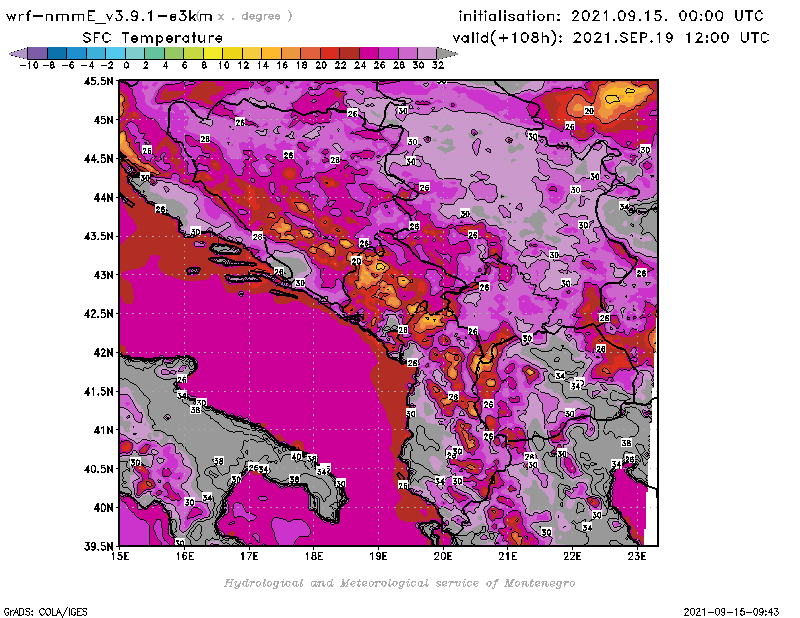The height and width of the screenshot is (618, 800).
Task: Select the dark blue legend swatch between -8 and -6
Action: pyautogui.click(x=57, y=53)
